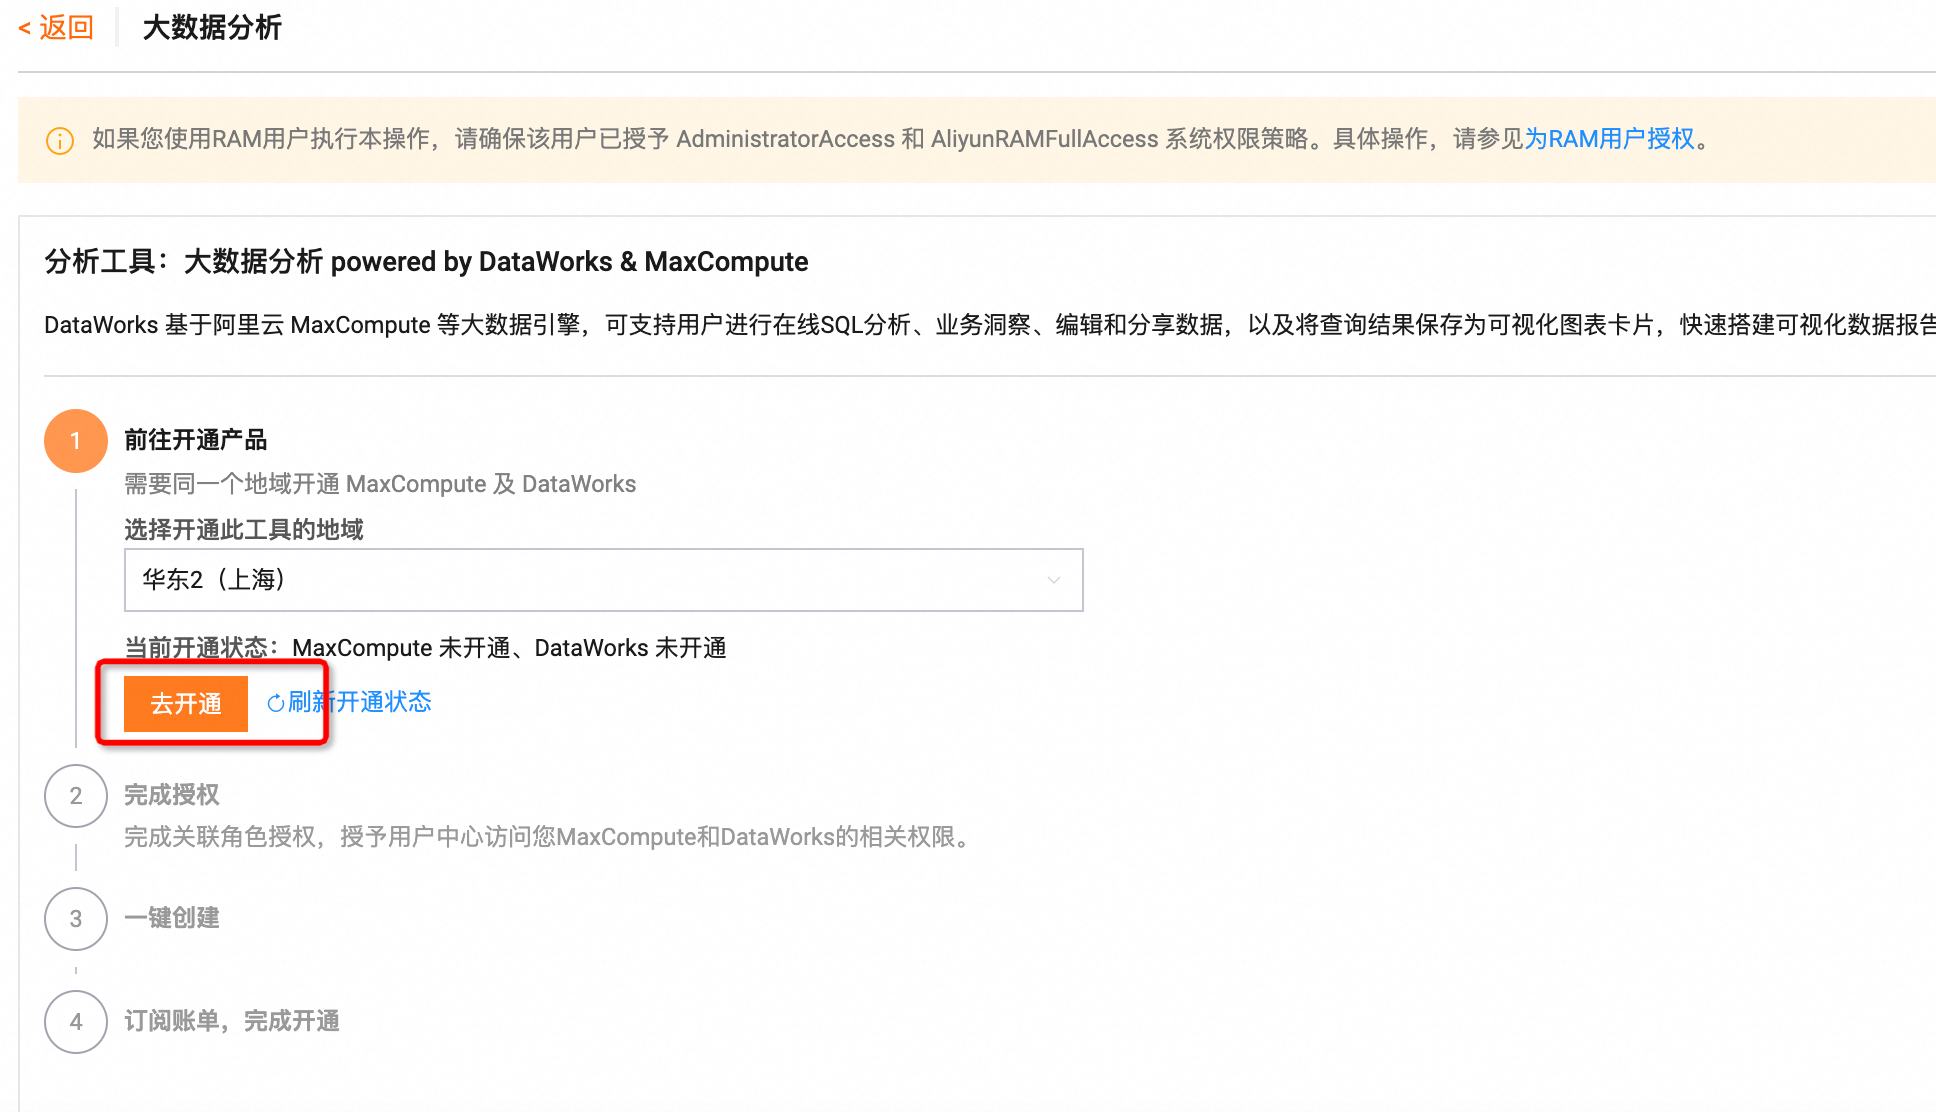Click the region dropdown chevron arrow
The width and height of the screenshot is (1936, 1112).
[1053, 580]
